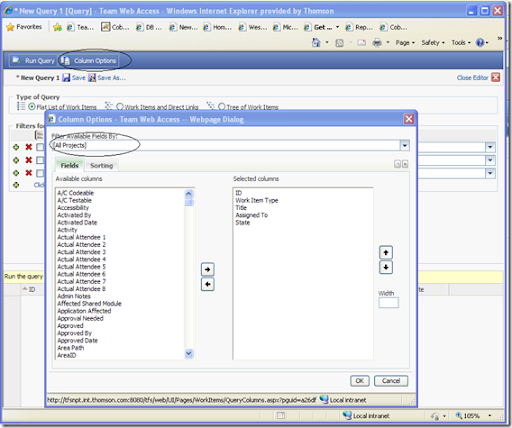Click the red Close Editor icon
Screen dimensions: 512x428
[496, 78]
